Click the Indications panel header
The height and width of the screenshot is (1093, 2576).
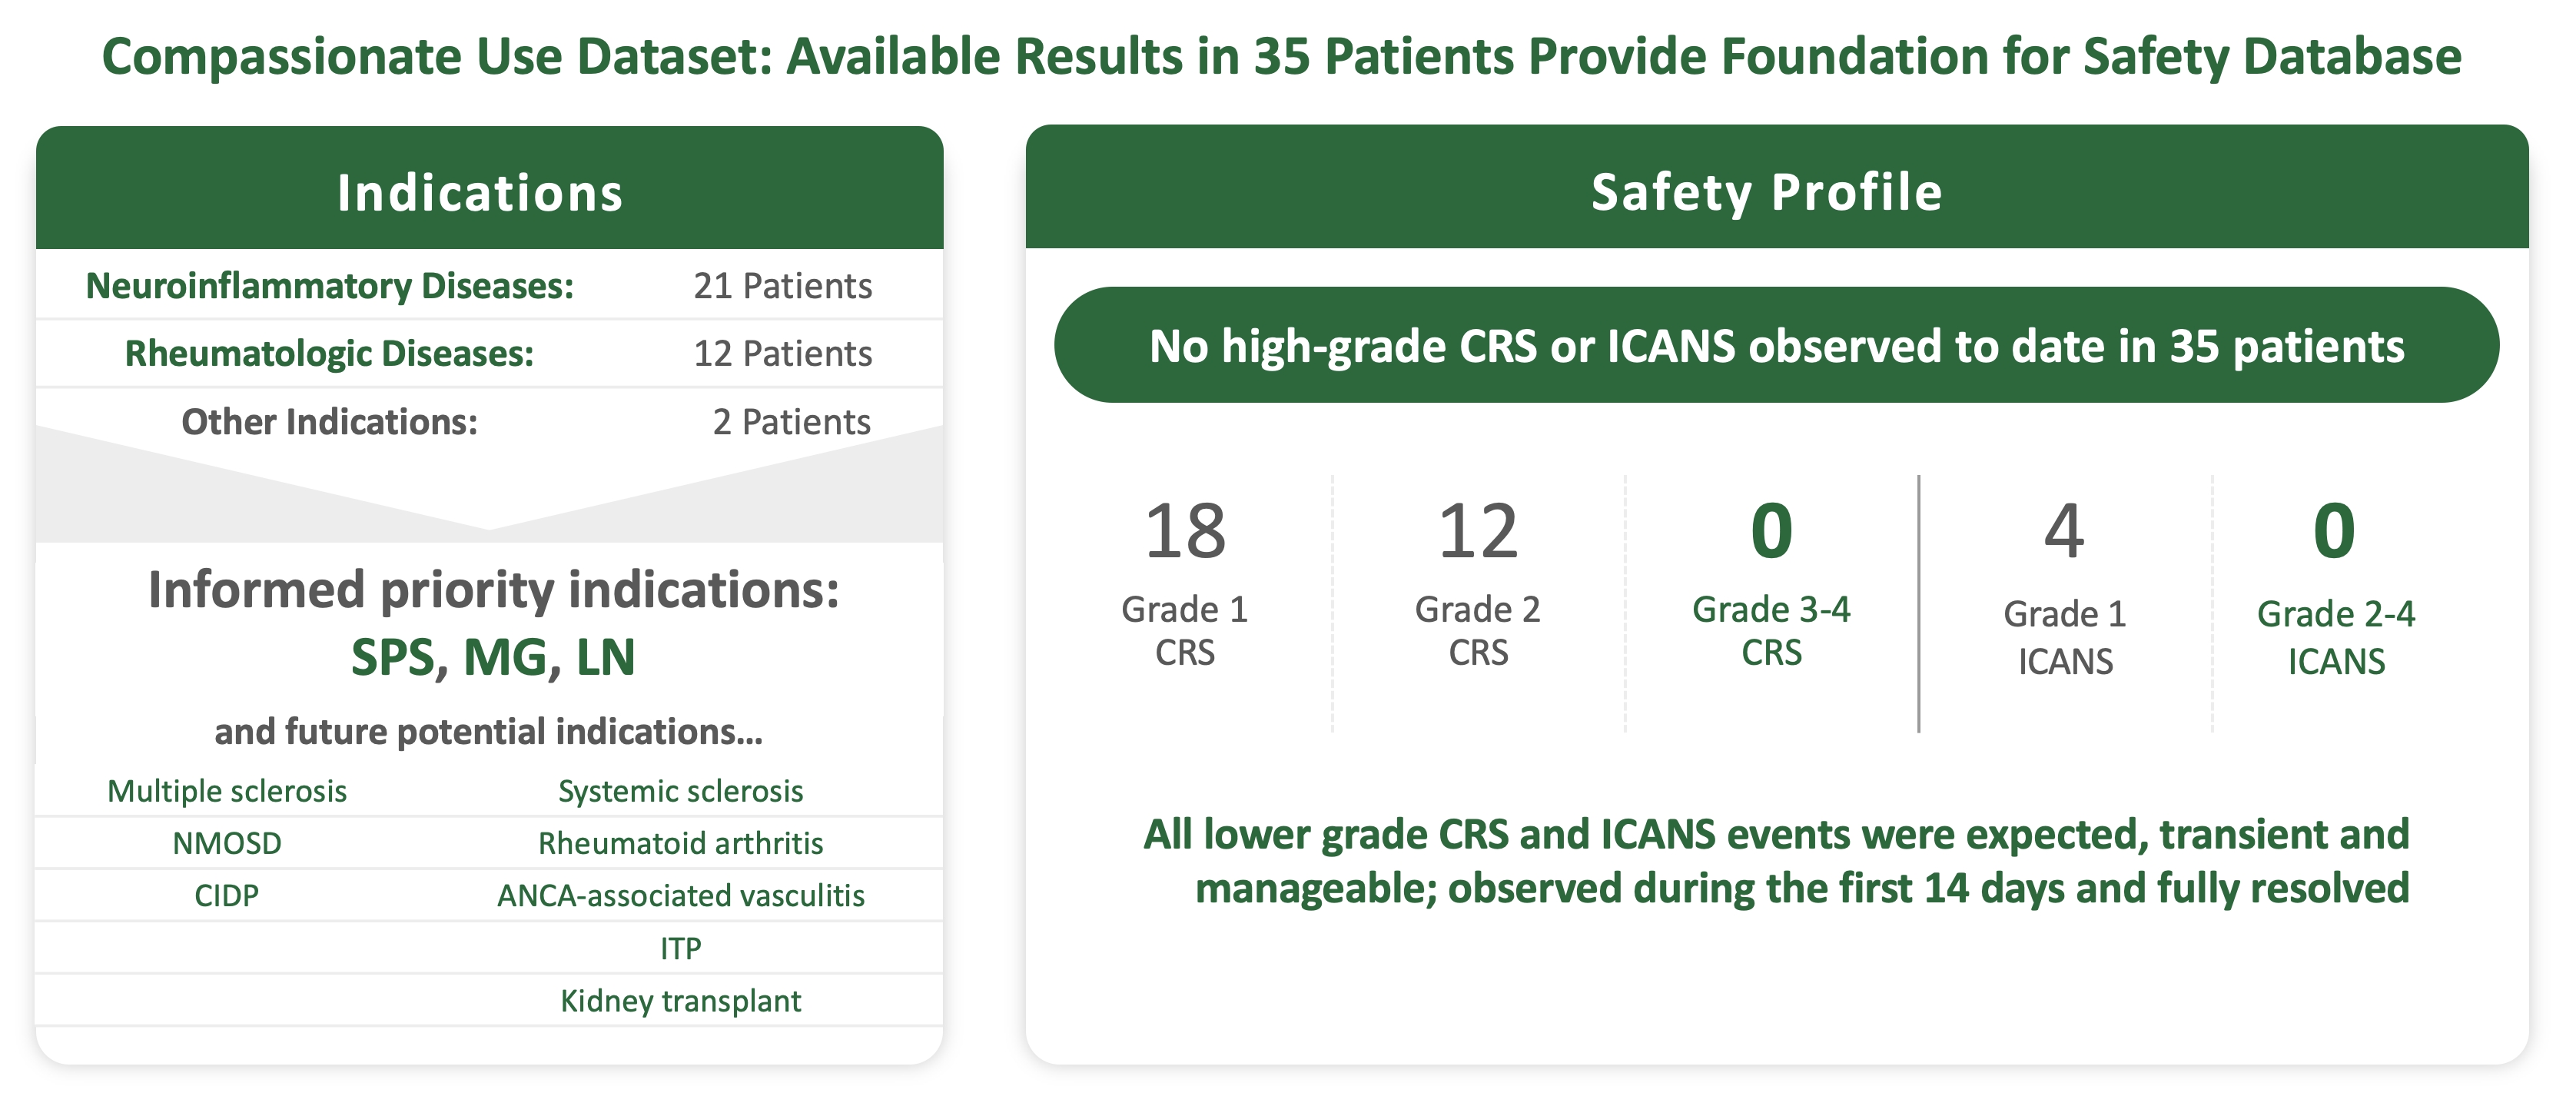480,192
